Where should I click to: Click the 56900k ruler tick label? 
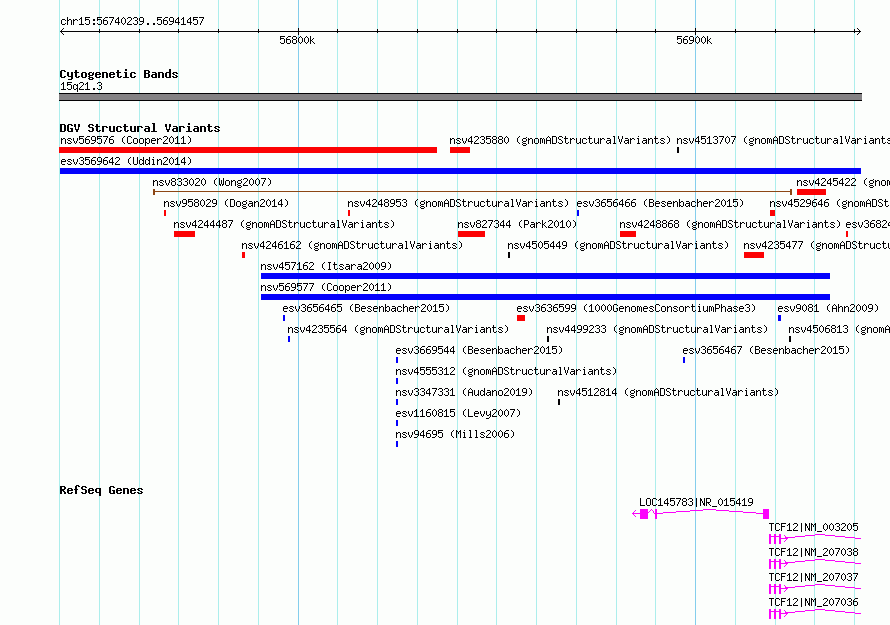click(x=694, y=40)
